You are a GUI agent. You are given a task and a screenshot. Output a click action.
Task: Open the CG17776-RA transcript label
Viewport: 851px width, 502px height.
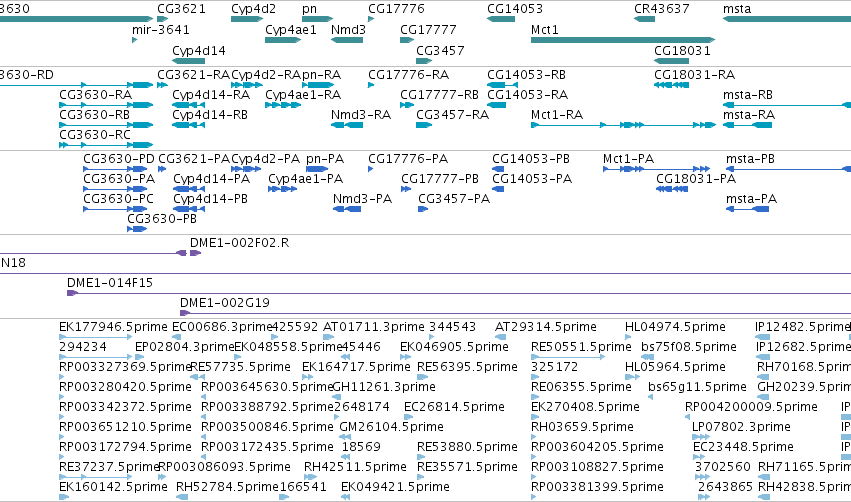coord(409,74)
